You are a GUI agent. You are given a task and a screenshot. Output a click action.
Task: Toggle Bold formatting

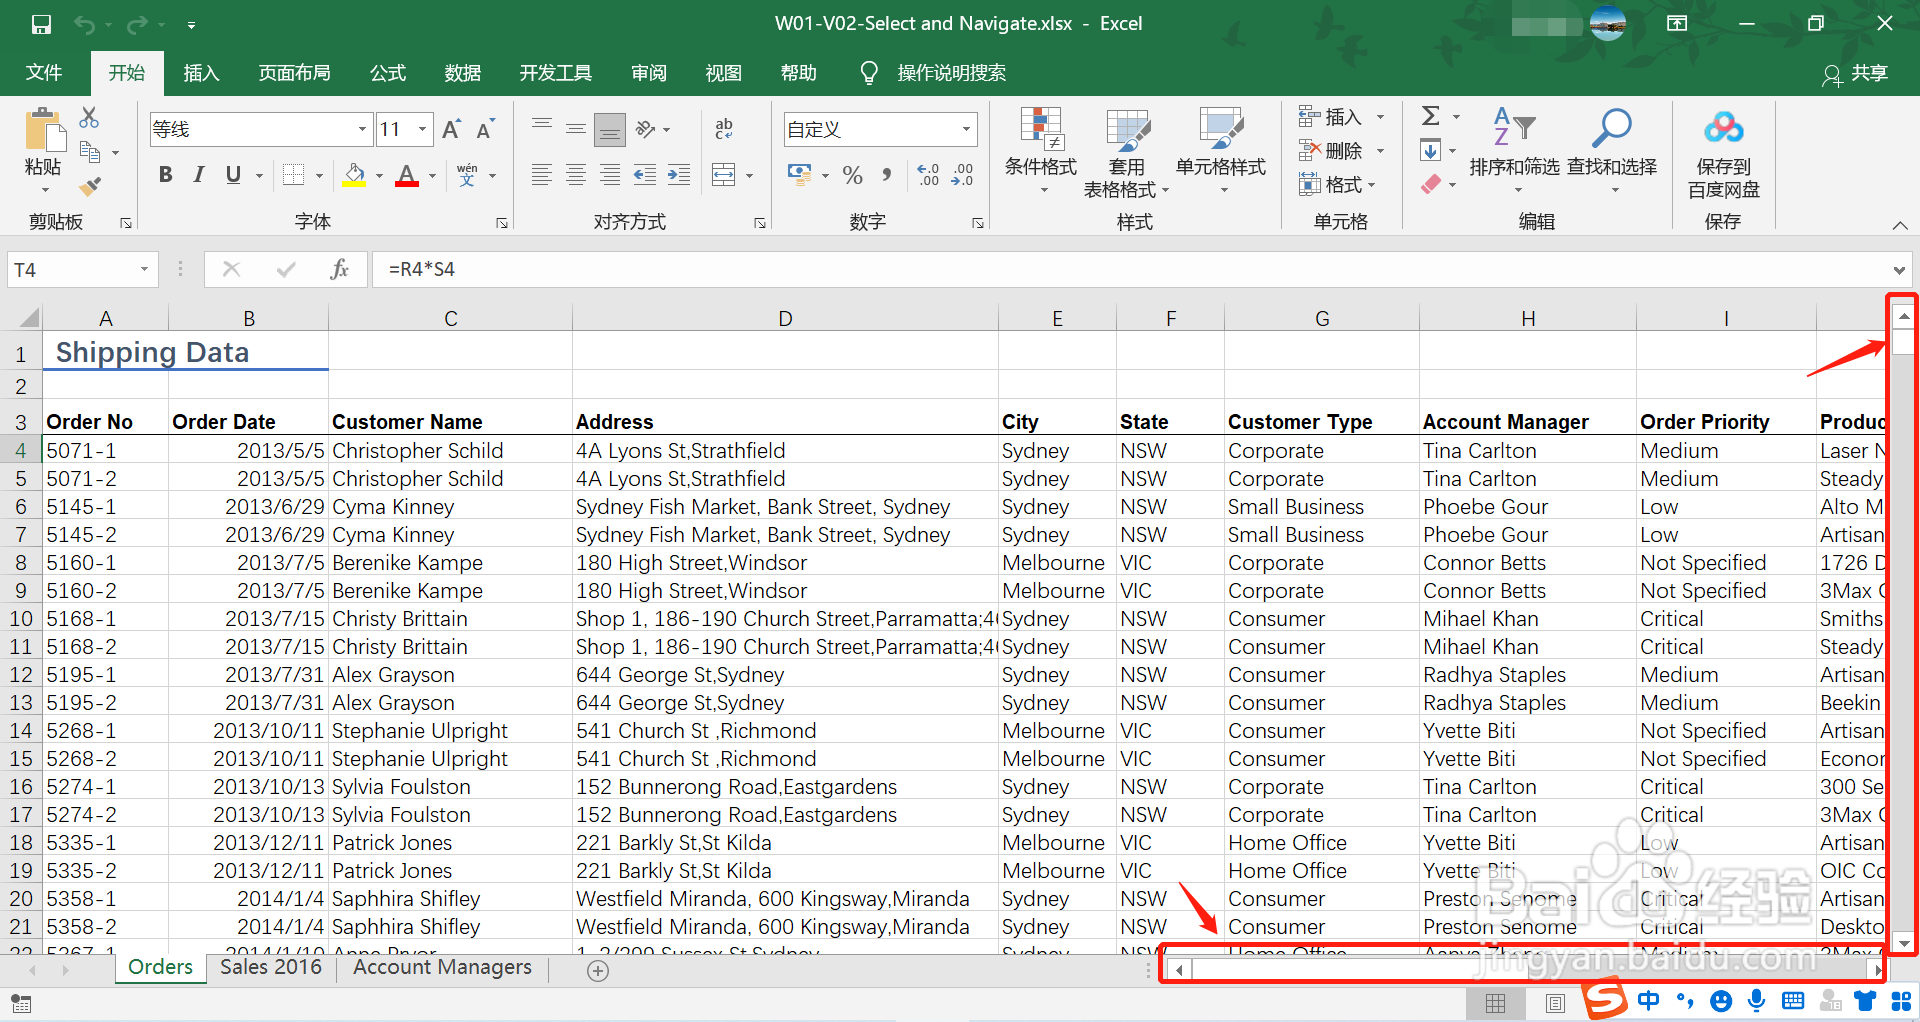(x=166, y=176)
